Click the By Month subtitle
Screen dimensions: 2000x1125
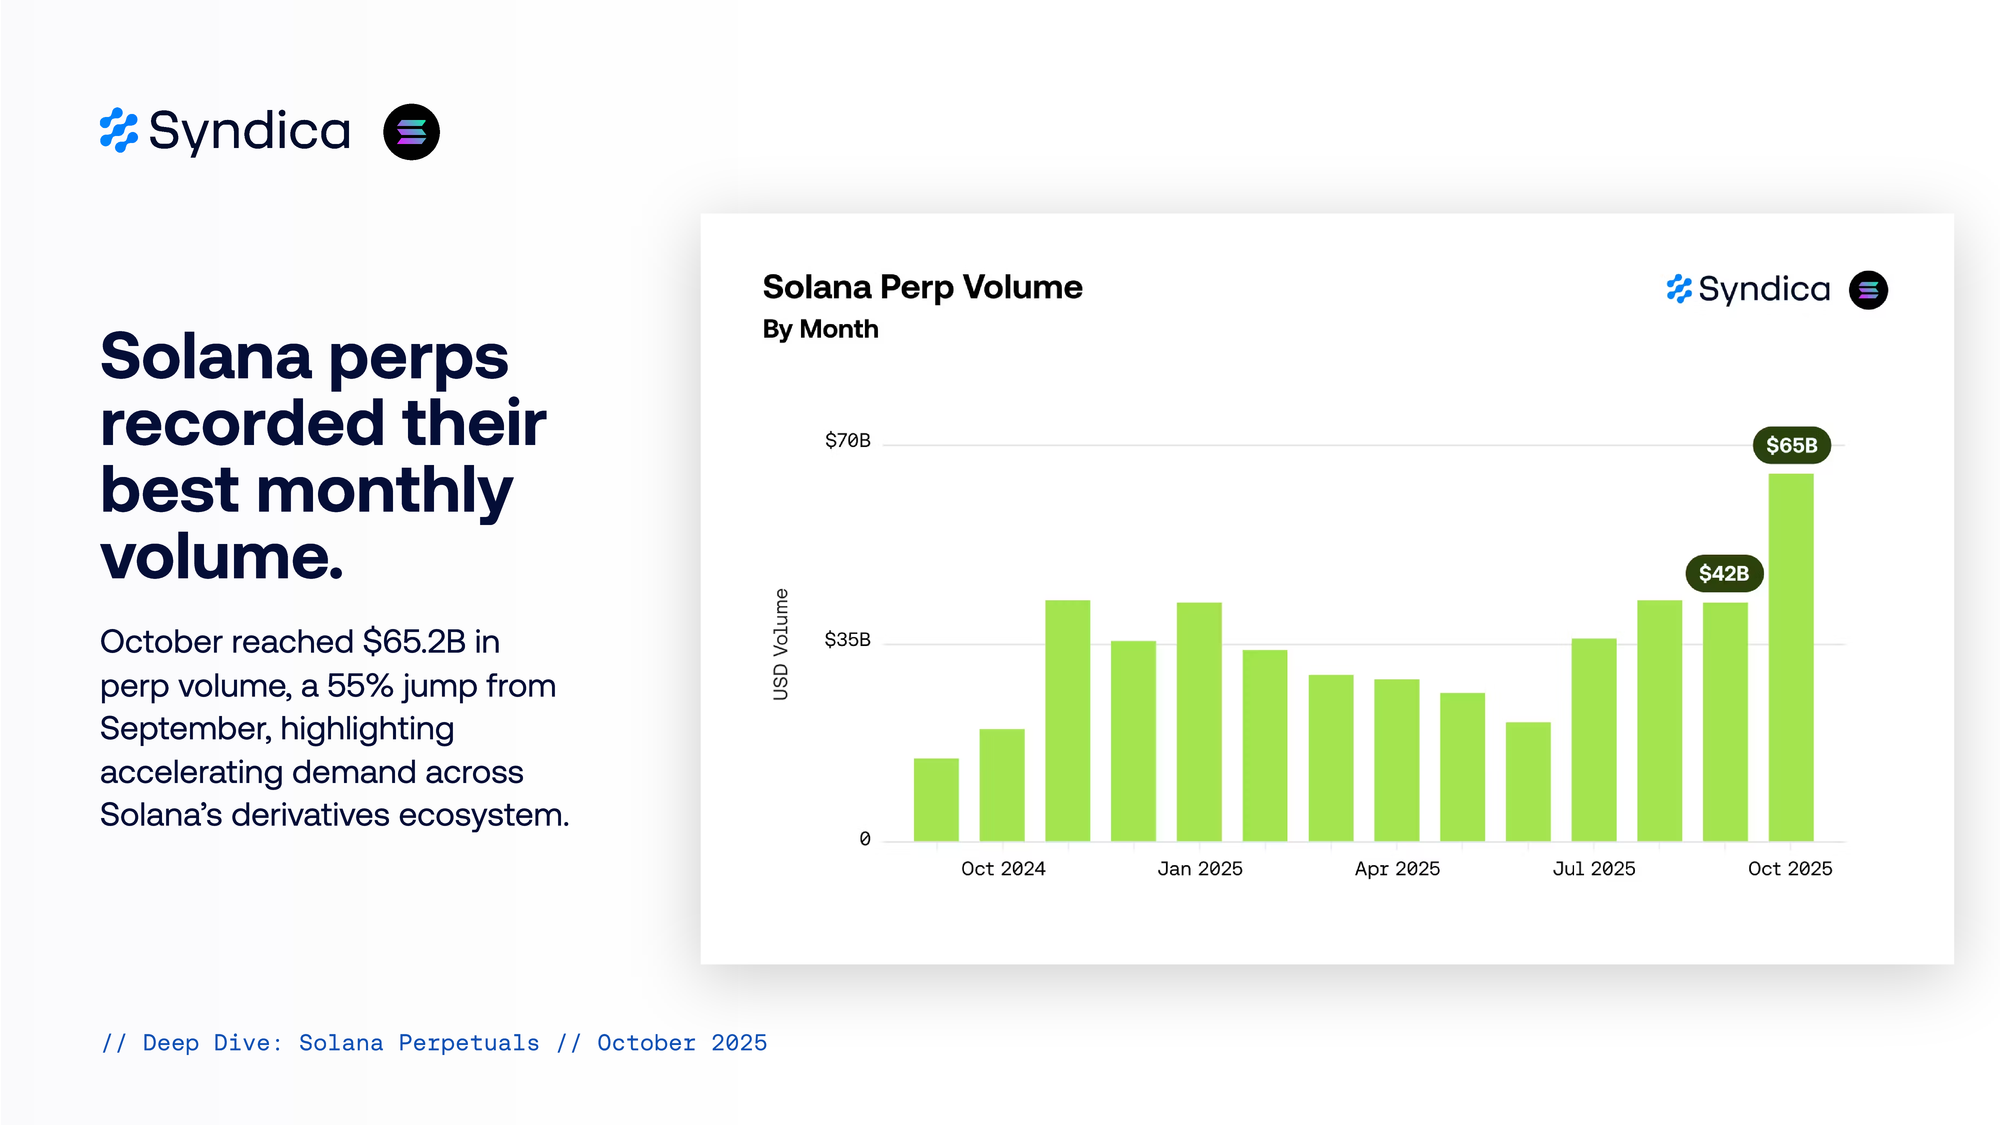tap(820, 329)
